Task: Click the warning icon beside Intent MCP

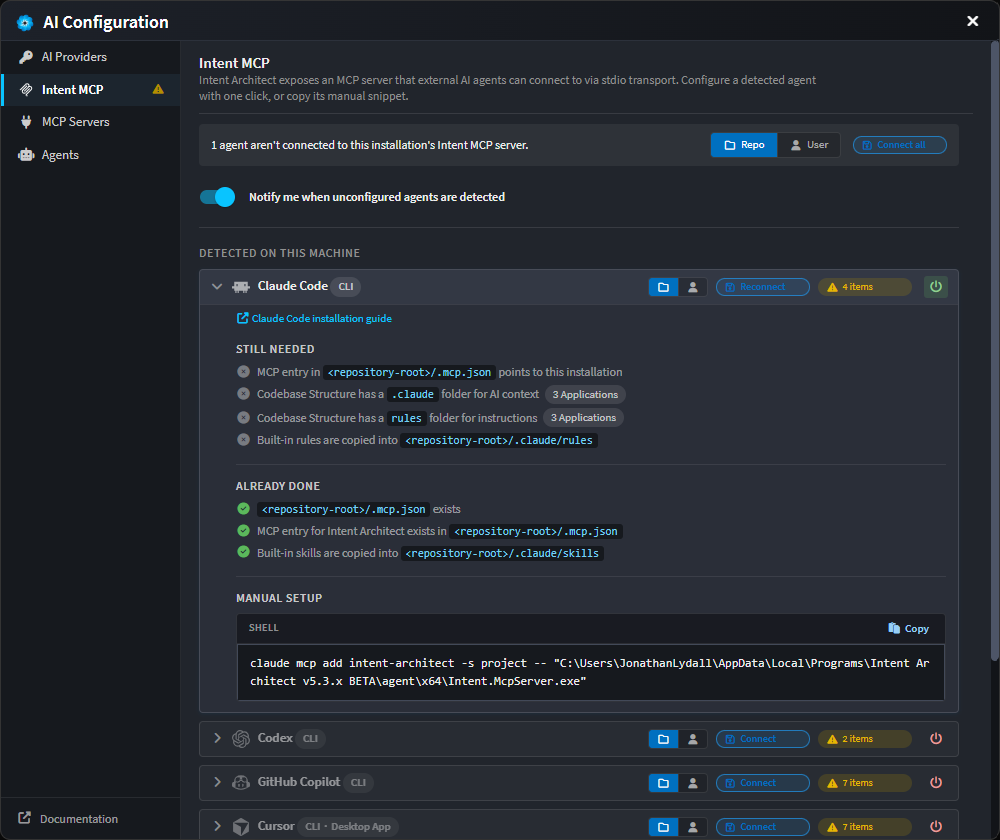Action: coord(158,89)
